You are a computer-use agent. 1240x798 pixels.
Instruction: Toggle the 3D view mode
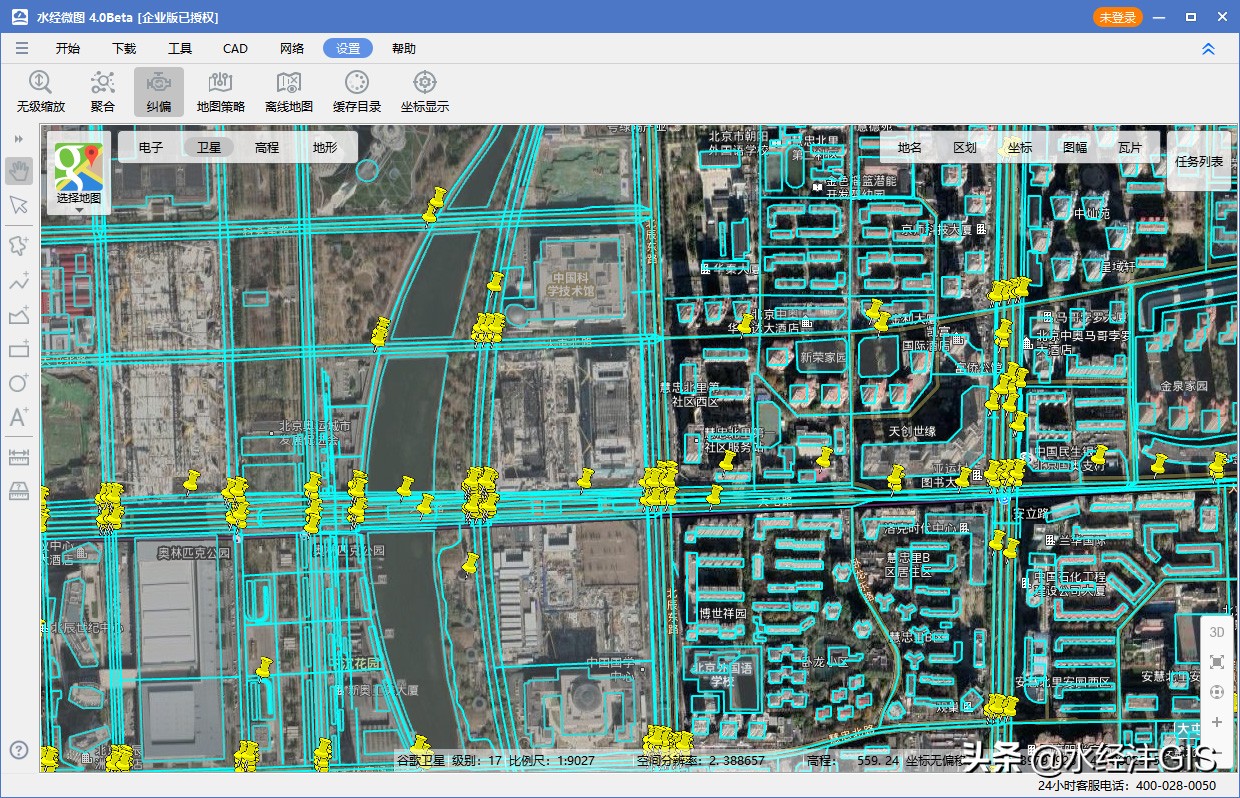point(1216,632)
